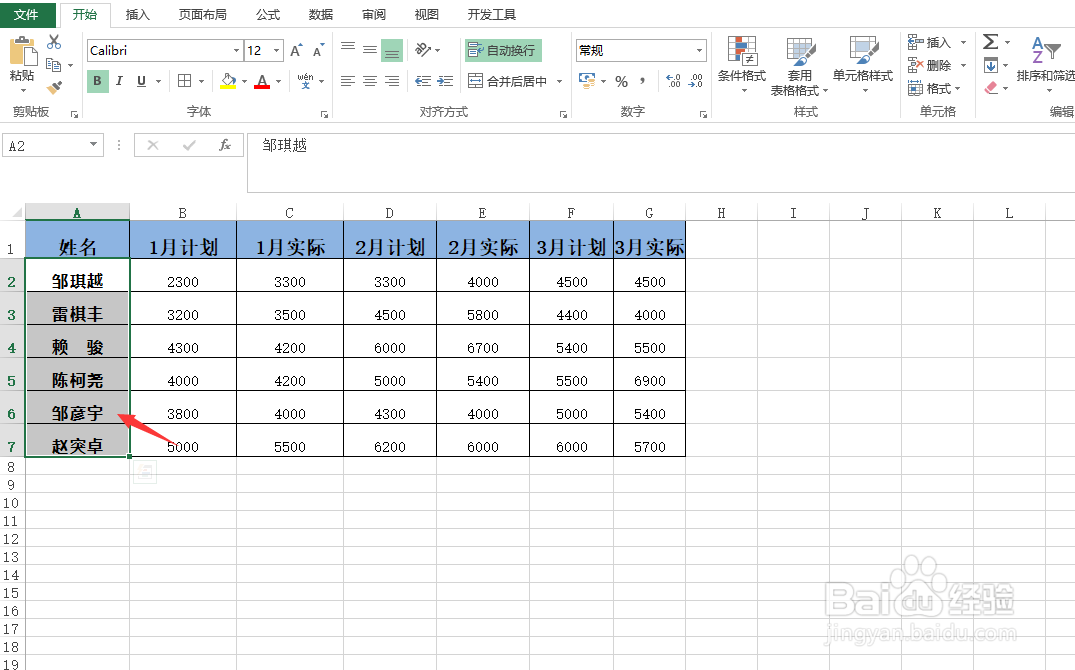Switch to the 视图 view tab
Viewport: 1075px width, 670px height.
(x=426, y=14)
